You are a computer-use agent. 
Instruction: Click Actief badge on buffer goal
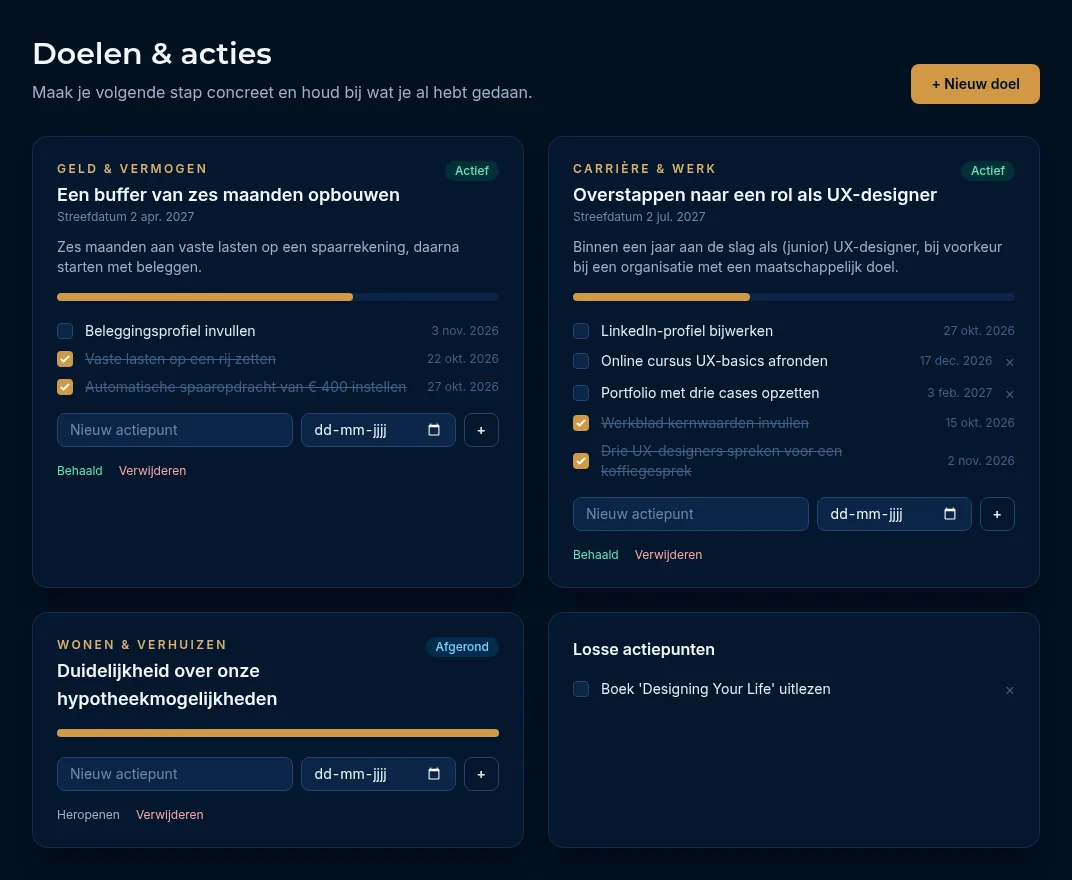[472, 171]
